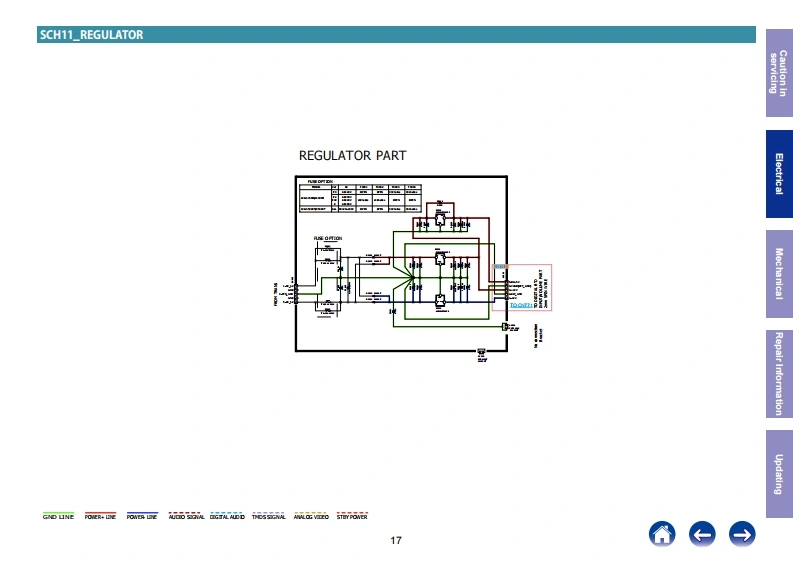Select the Repair Information tab
The image size is (793, 561).
(779, 374)
